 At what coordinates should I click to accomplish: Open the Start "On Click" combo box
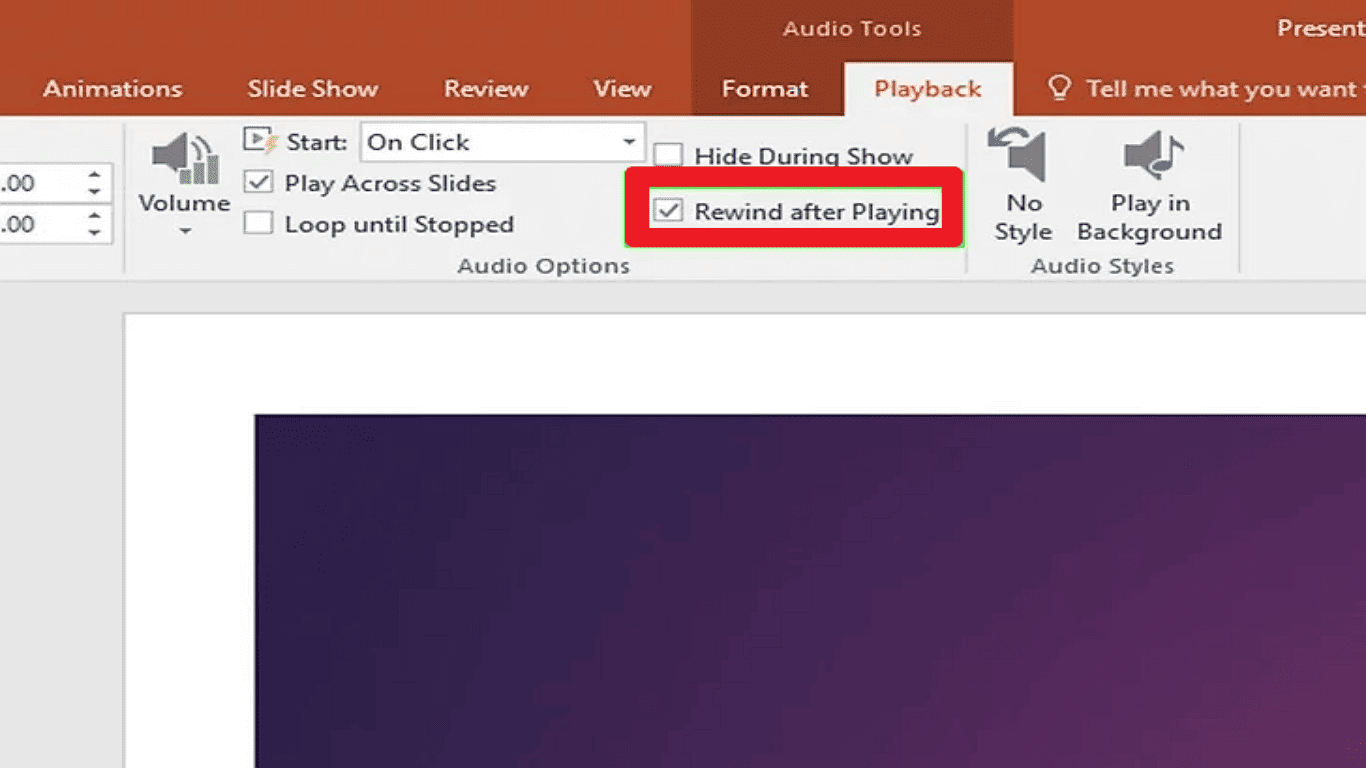[x=503, y=142]
